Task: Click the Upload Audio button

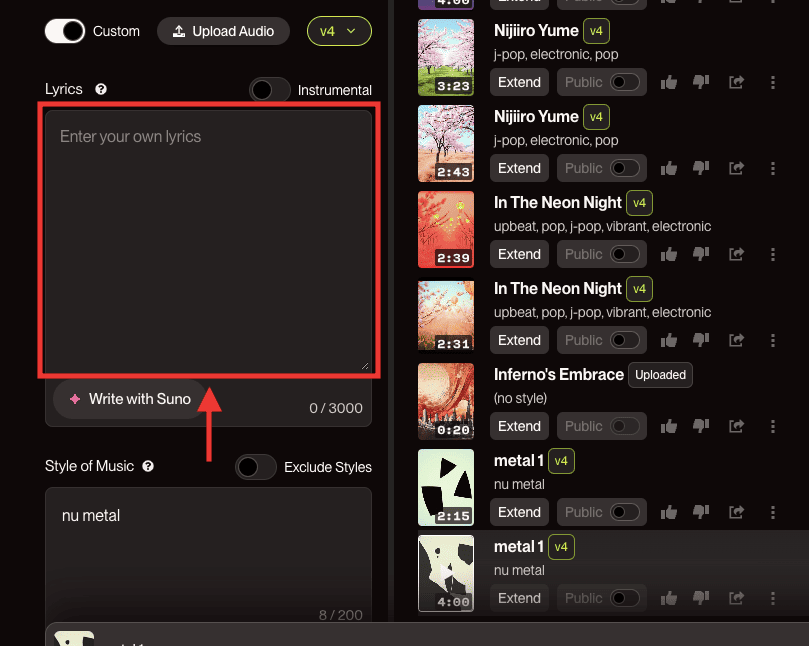Action: pyautogui.click(x=223, y=31)
